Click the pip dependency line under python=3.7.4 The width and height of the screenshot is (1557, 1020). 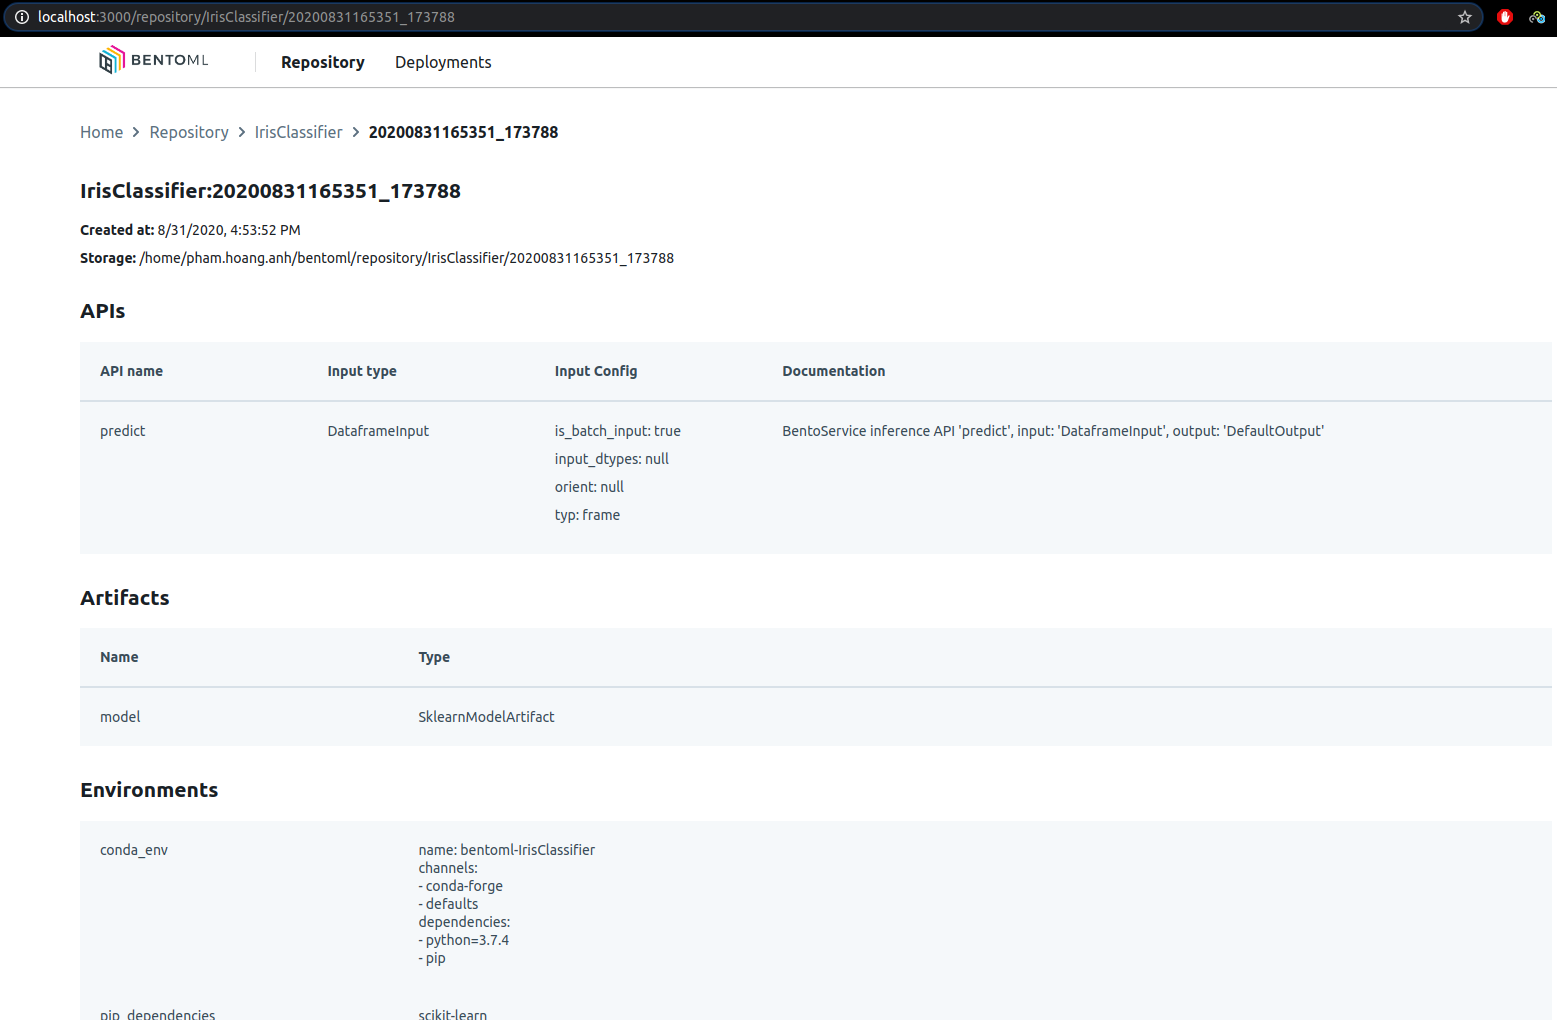432,958
